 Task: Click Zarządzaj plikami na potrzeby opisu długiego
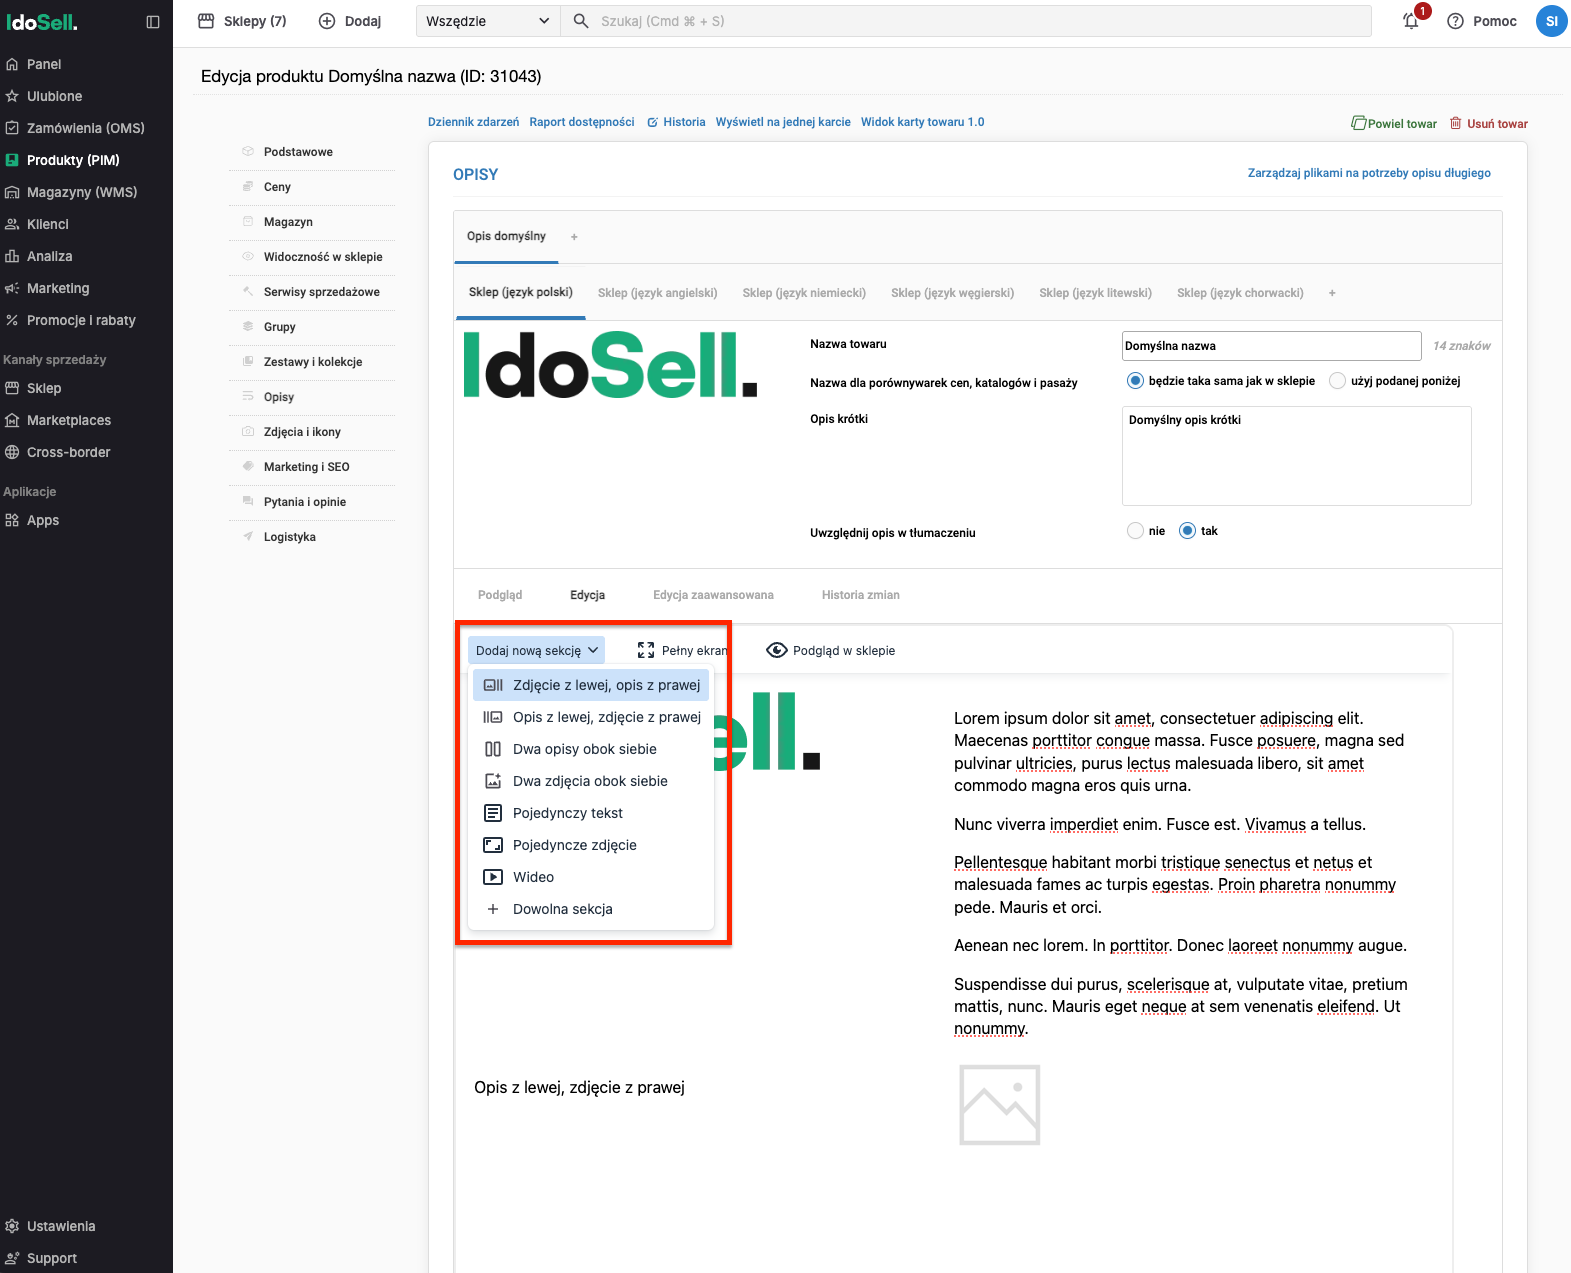tap(1369, 173)
